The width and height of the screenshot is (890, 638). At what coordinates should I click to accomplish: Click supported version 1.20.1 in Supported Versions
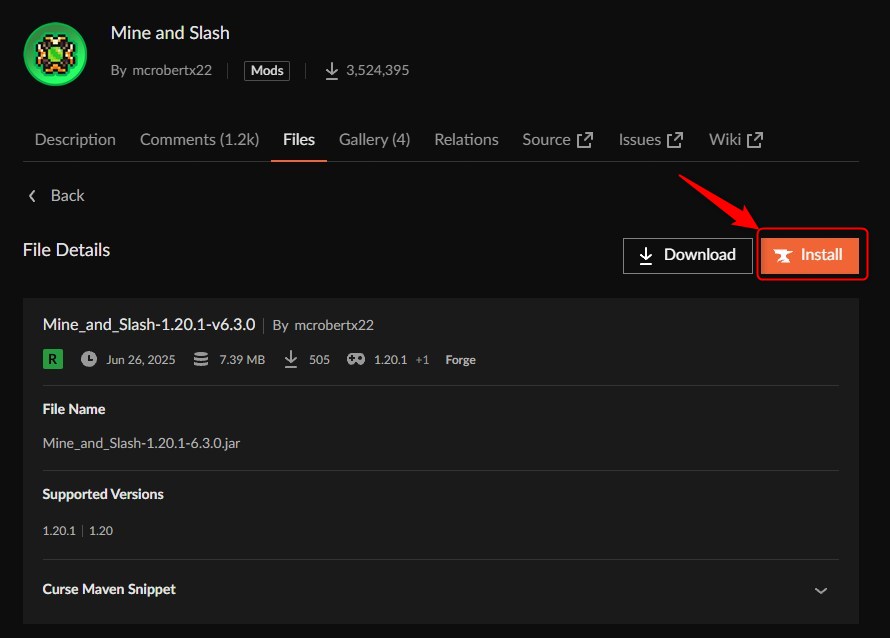(59, 531)
